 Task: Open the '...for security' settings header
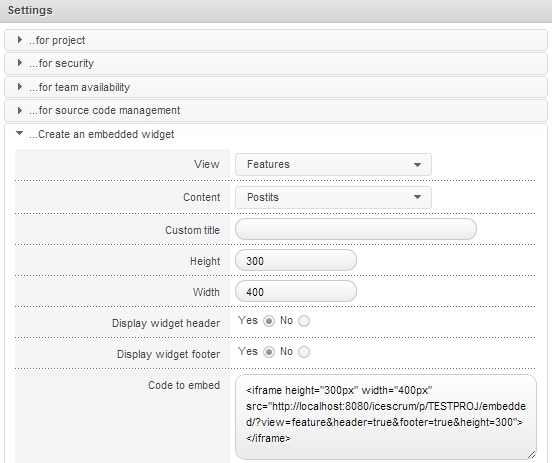click(x=276, y=63)
